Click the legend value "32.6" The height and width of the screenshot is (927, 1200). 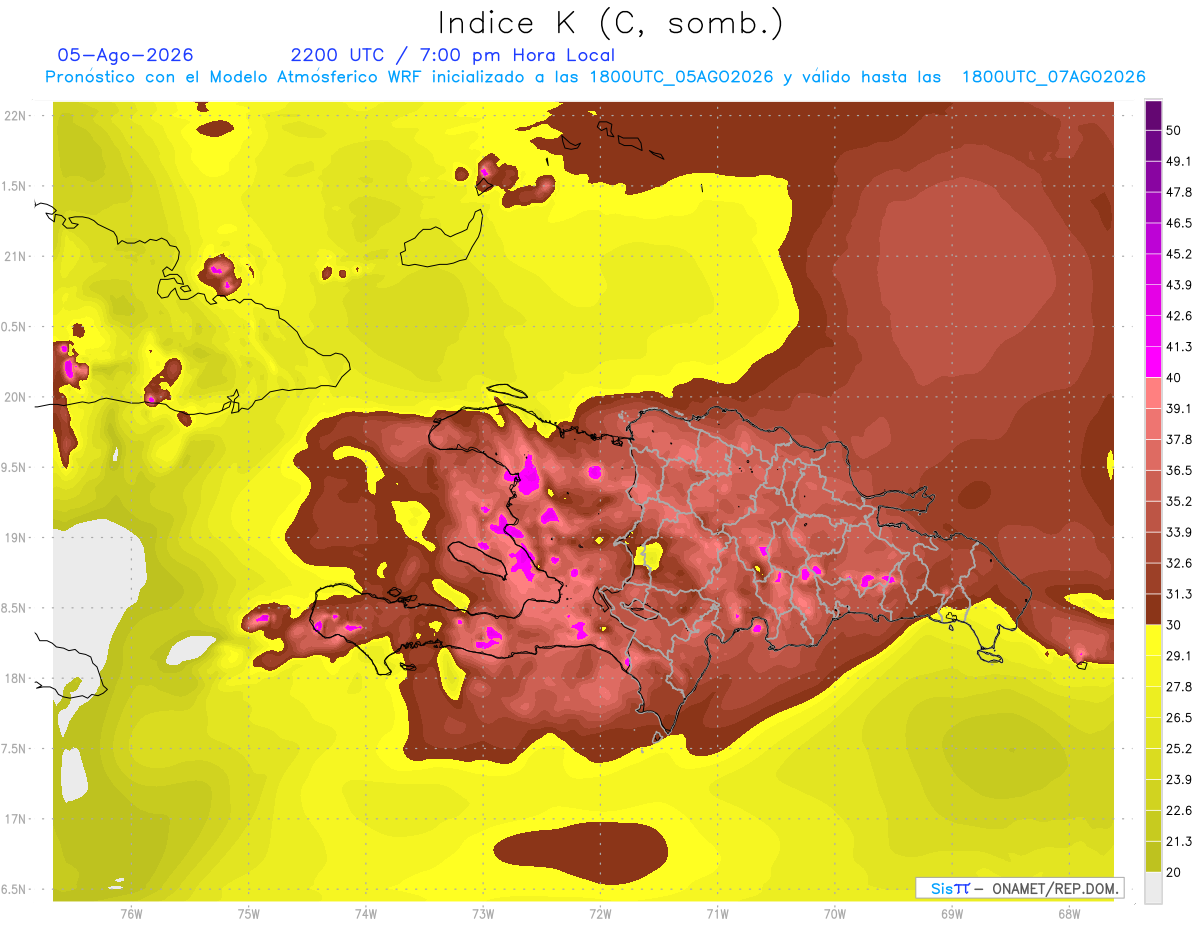pyautogui.click(x=1179, y=563)
